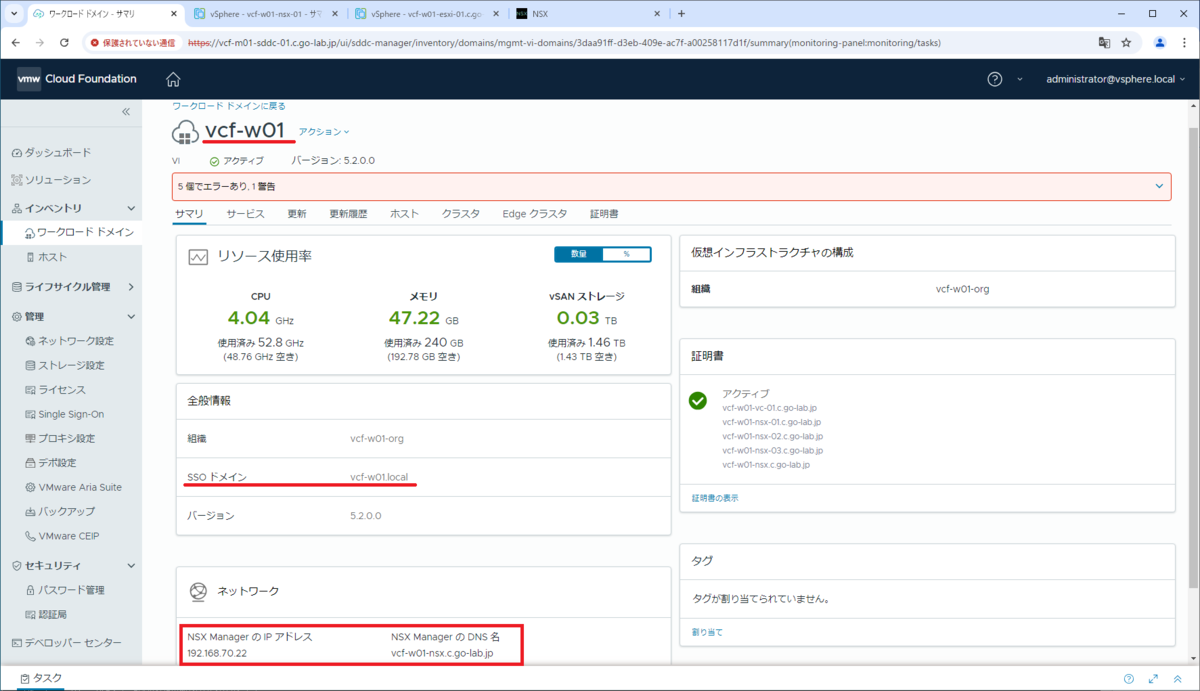Select ワークロード ドメイン in the sidebar
The height and width of the screenshot is (691, 1200).
pyautogui.click(x=85, y=232)
